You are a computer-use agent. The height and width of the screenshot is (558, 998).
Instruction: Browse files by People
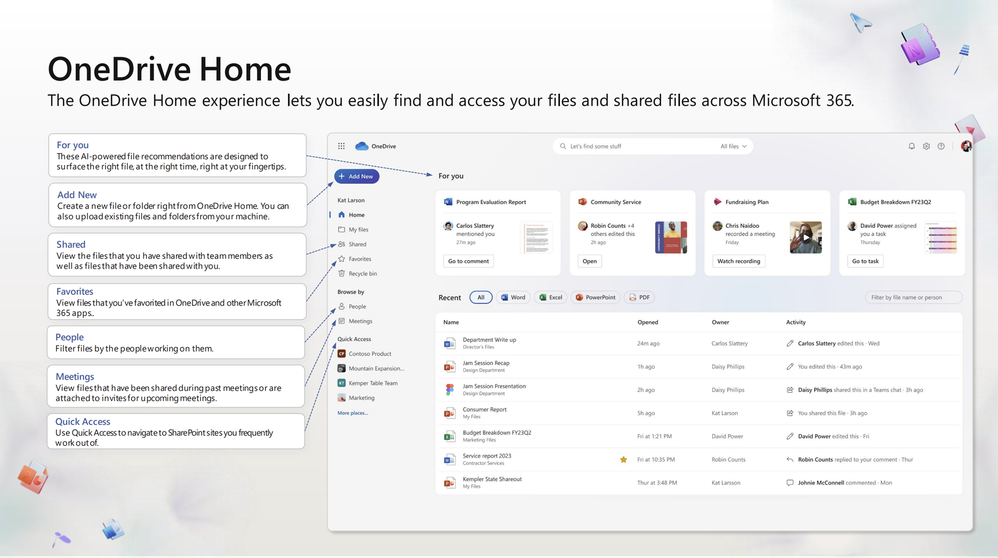(x=352, y=306)
